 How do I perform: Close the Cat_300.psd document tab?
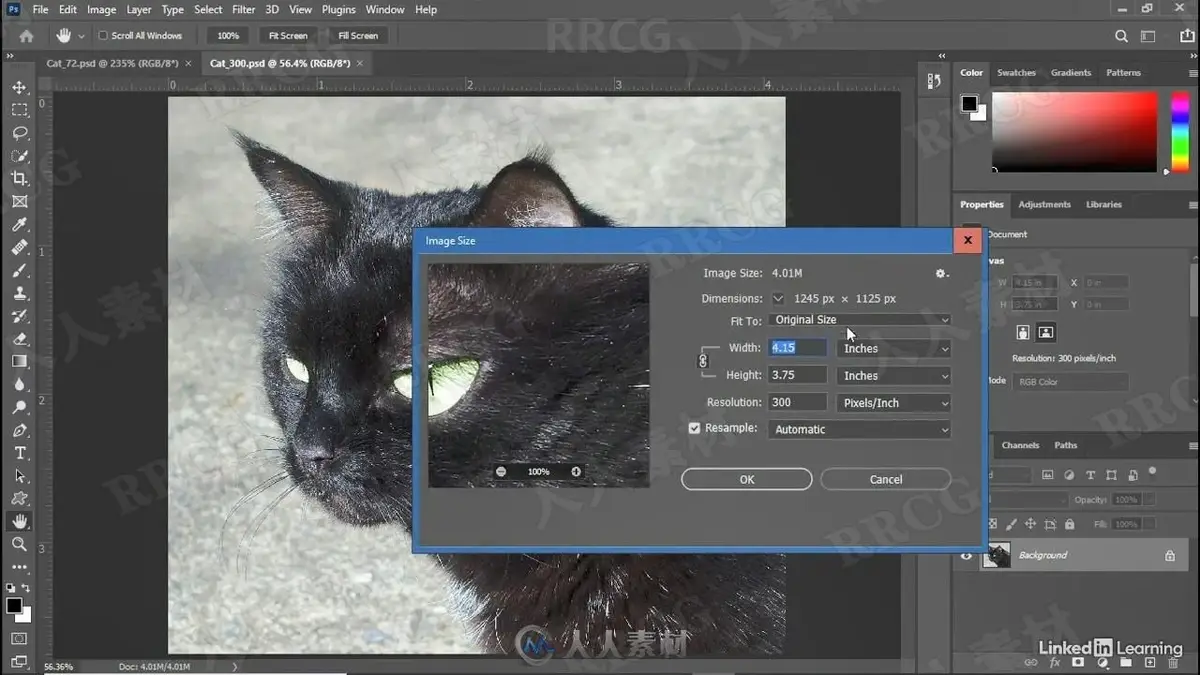click(x=360, y=62)
